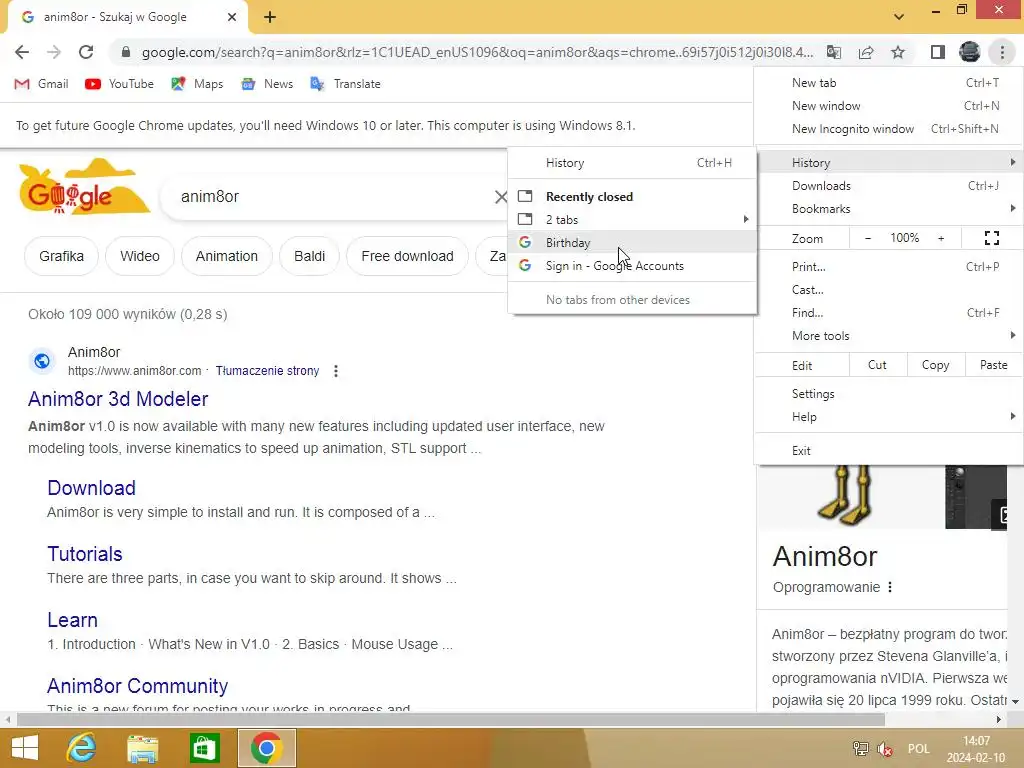Exit Chrome from the menu
1024x768 pixels.
tap(888, 451)
